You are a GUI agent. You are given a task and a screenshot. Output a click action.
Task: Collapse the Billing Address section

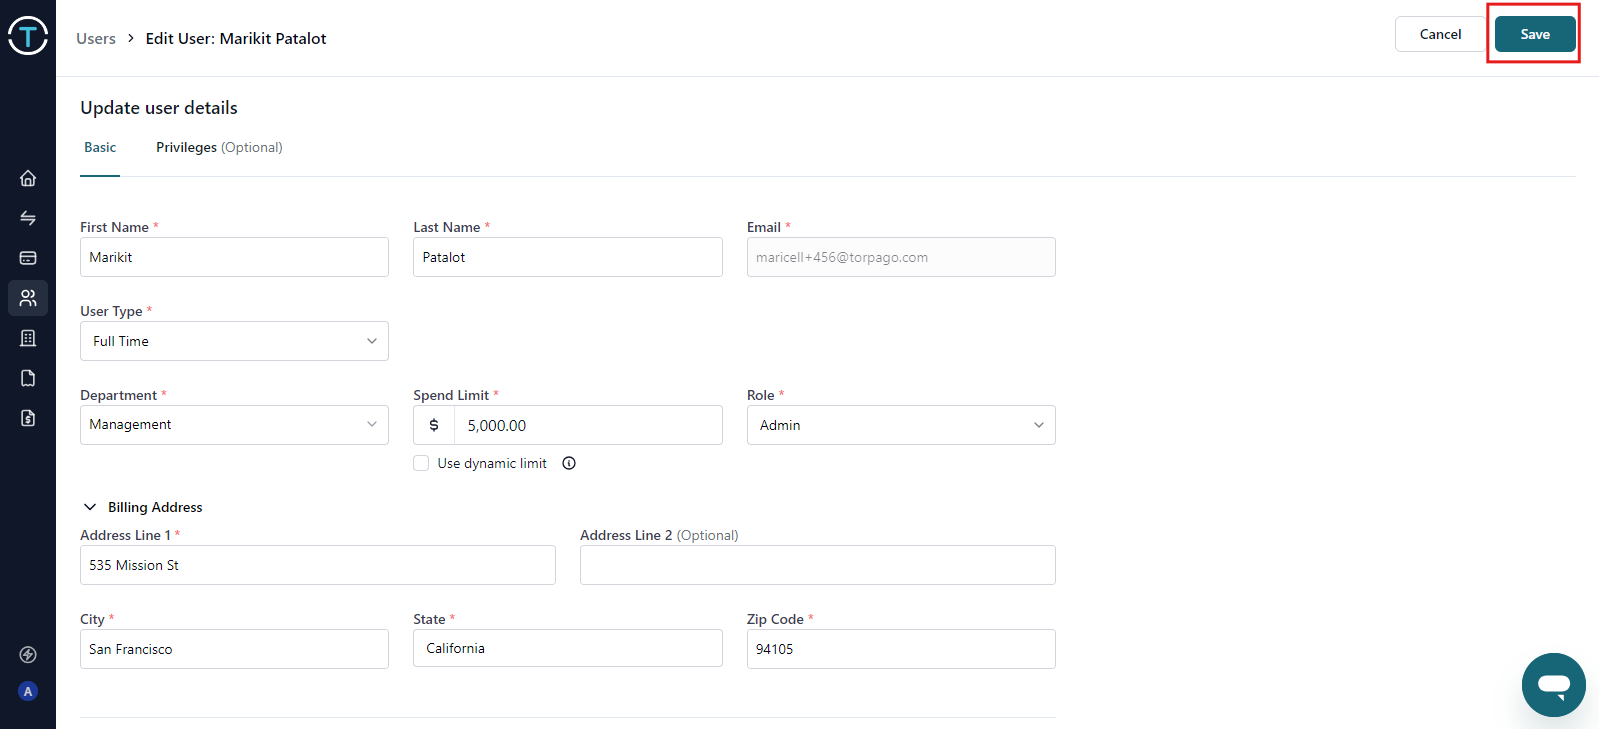click(90, 507)
